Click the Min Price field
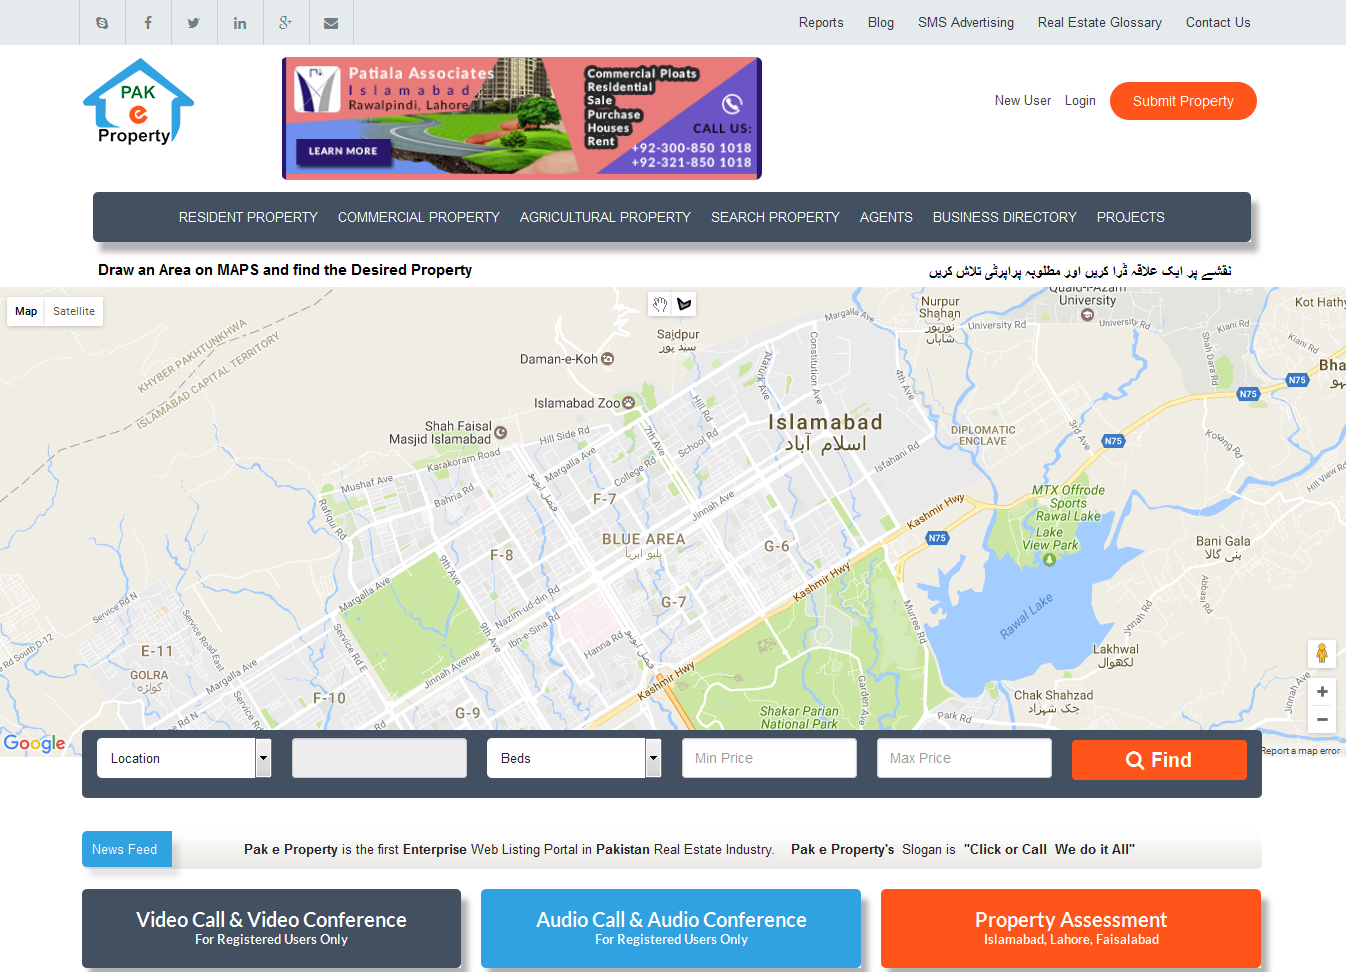1346x972 pixels. click(x=769, y=758)
